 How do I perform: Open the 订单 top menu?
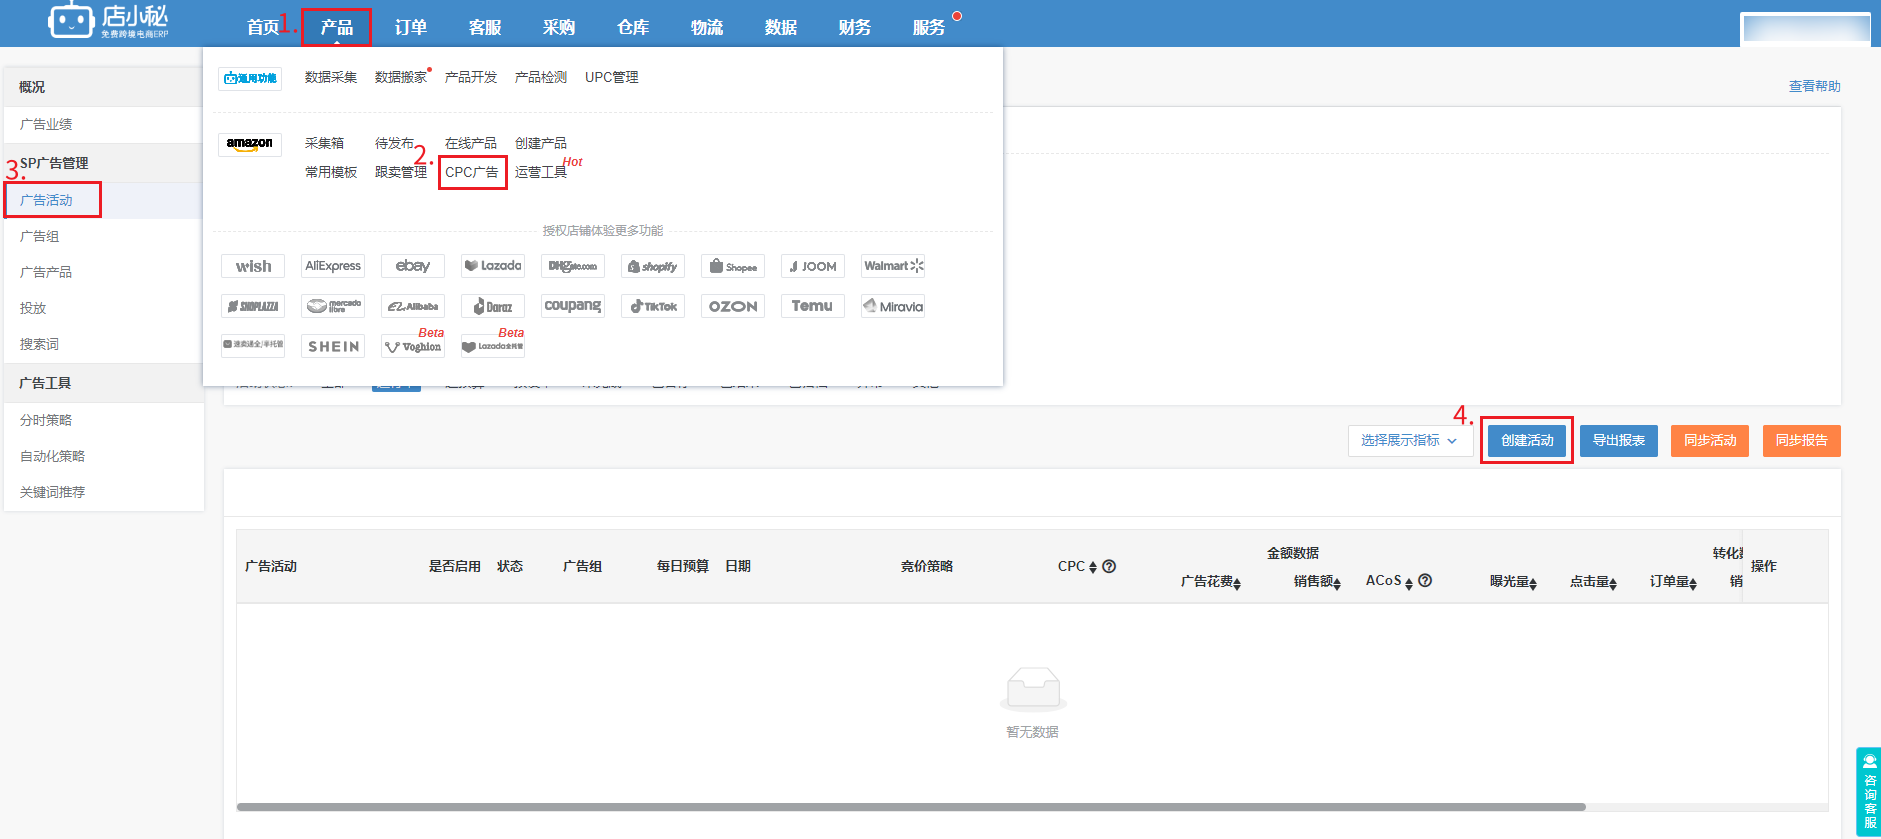click(411, 27)
